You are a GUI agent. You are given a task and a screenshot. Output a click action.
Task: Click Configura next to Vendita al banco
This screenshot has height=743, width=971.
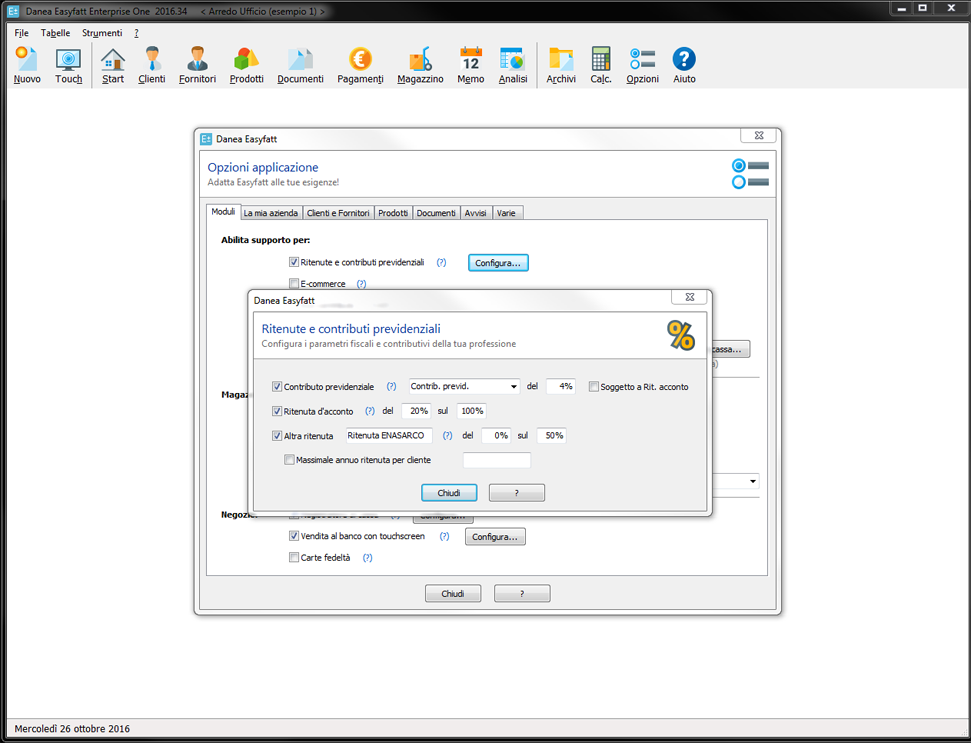tap(495, 537)
